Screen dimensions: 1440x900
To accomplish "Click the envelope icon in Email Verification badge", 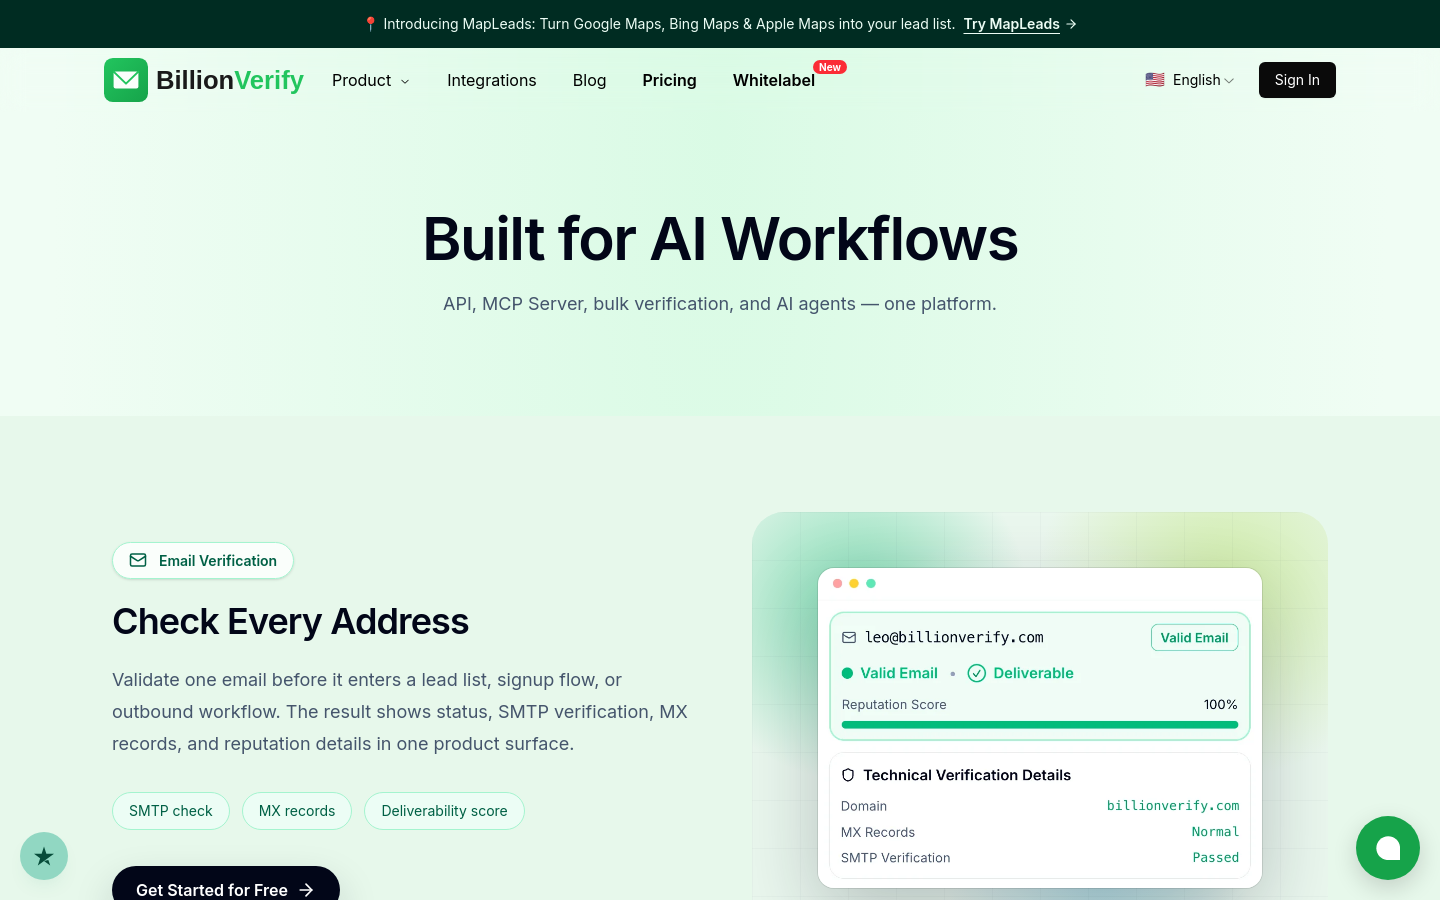I will tap(138, 561).
